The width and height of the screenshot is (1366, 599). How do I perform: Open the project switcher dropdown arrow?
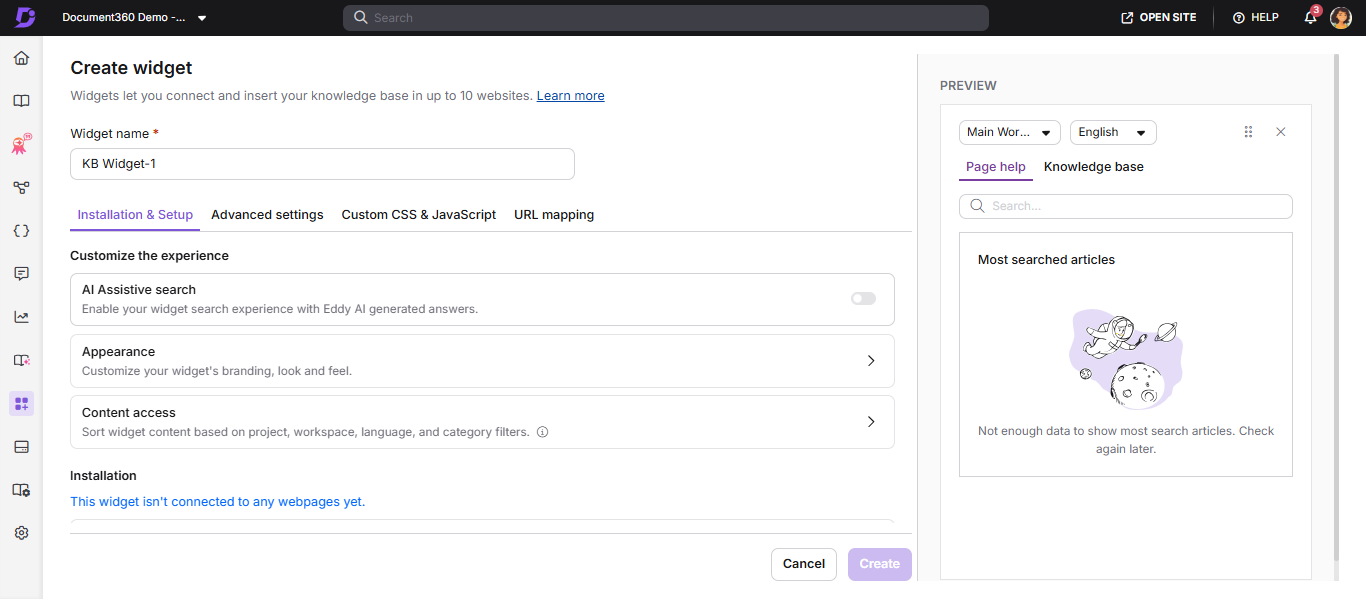(202, 18)
